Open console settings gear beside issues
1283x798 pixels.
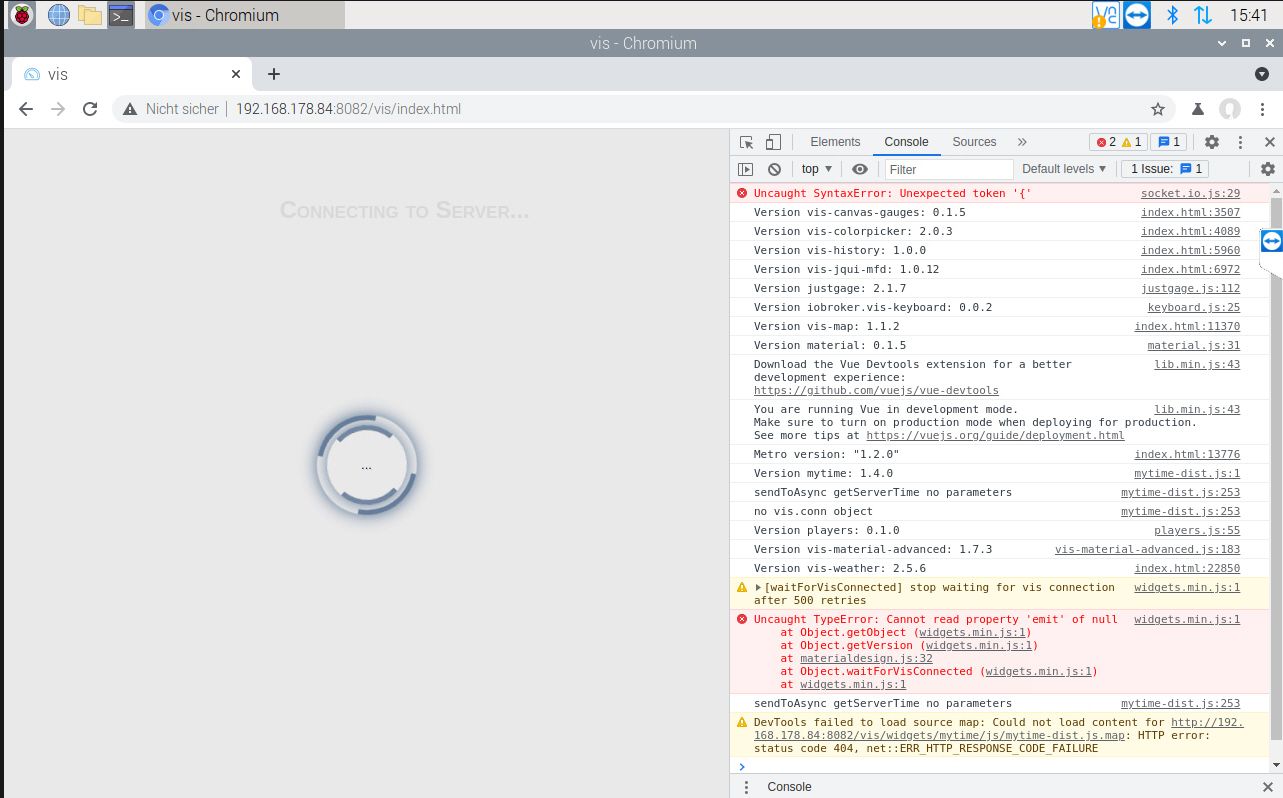click(1267, 169)
